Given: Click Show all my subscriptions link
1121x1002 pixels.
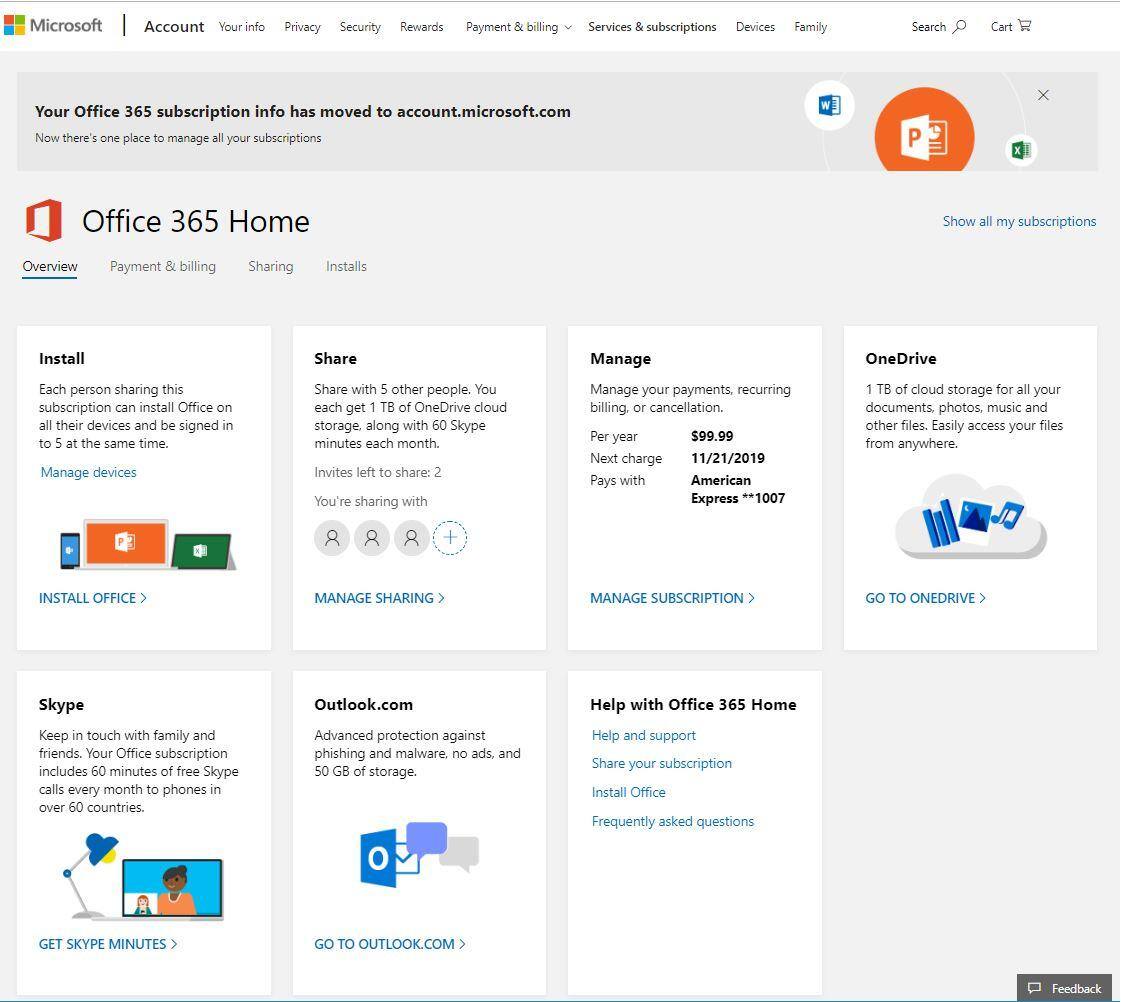Looking at the screenshot, I should point(1019,221).
